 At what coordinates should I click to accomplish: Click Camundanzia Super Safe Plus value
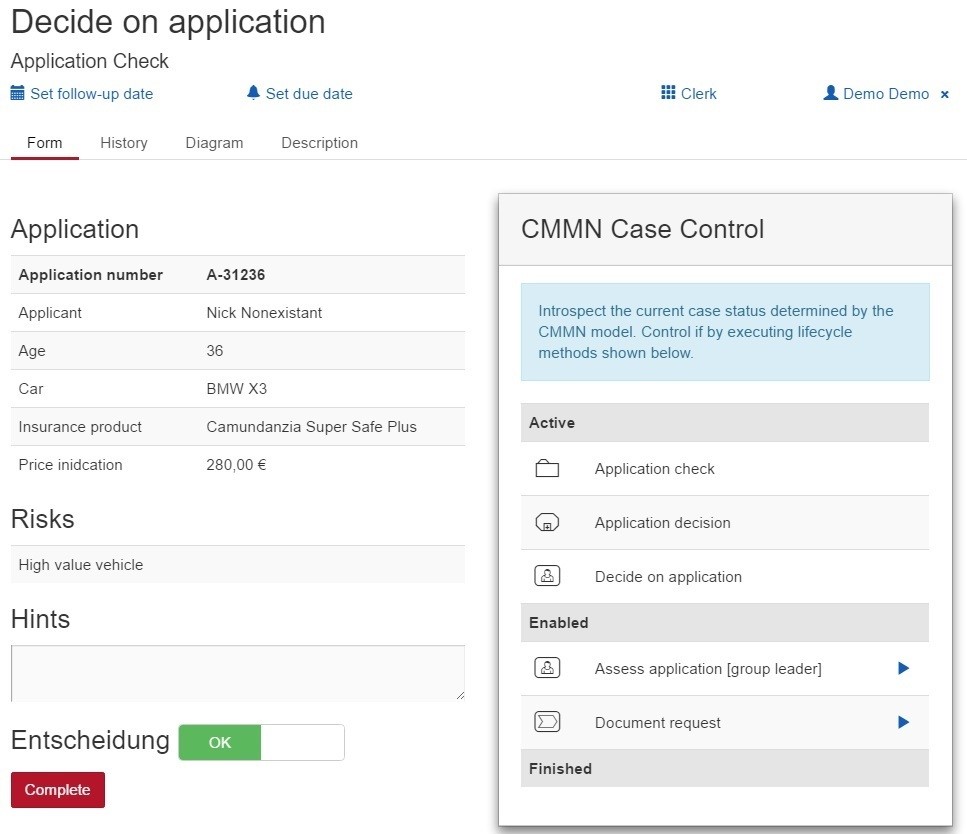[x=311, y=427]
